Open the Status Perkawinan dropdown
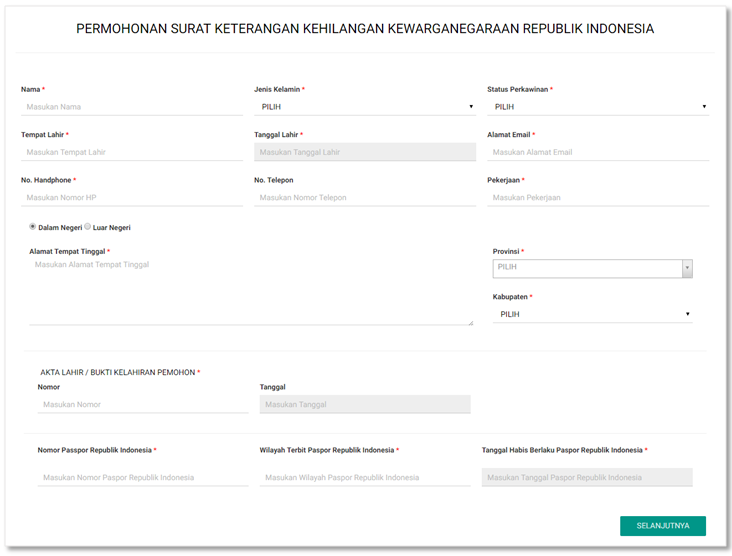The image size is (732, 556). (x=597, y=107)
